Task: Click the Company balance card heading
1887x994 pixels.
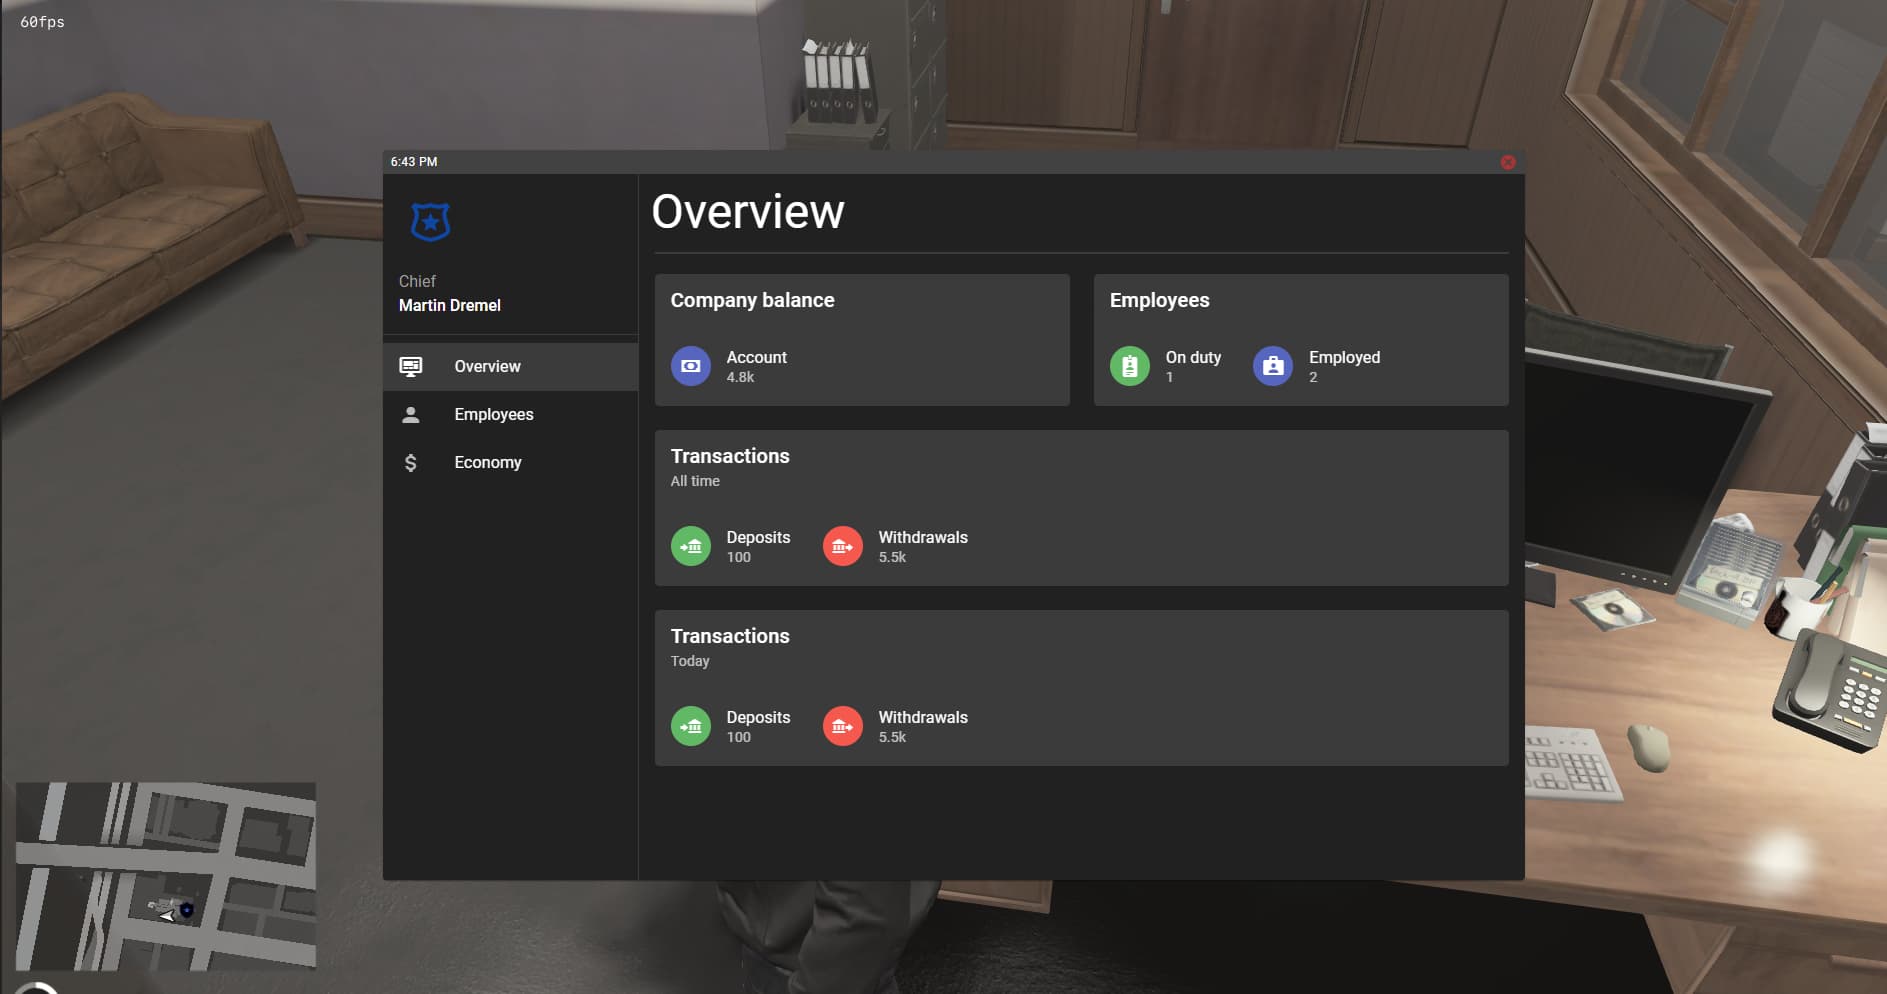Action: click(x=752, y=300)
